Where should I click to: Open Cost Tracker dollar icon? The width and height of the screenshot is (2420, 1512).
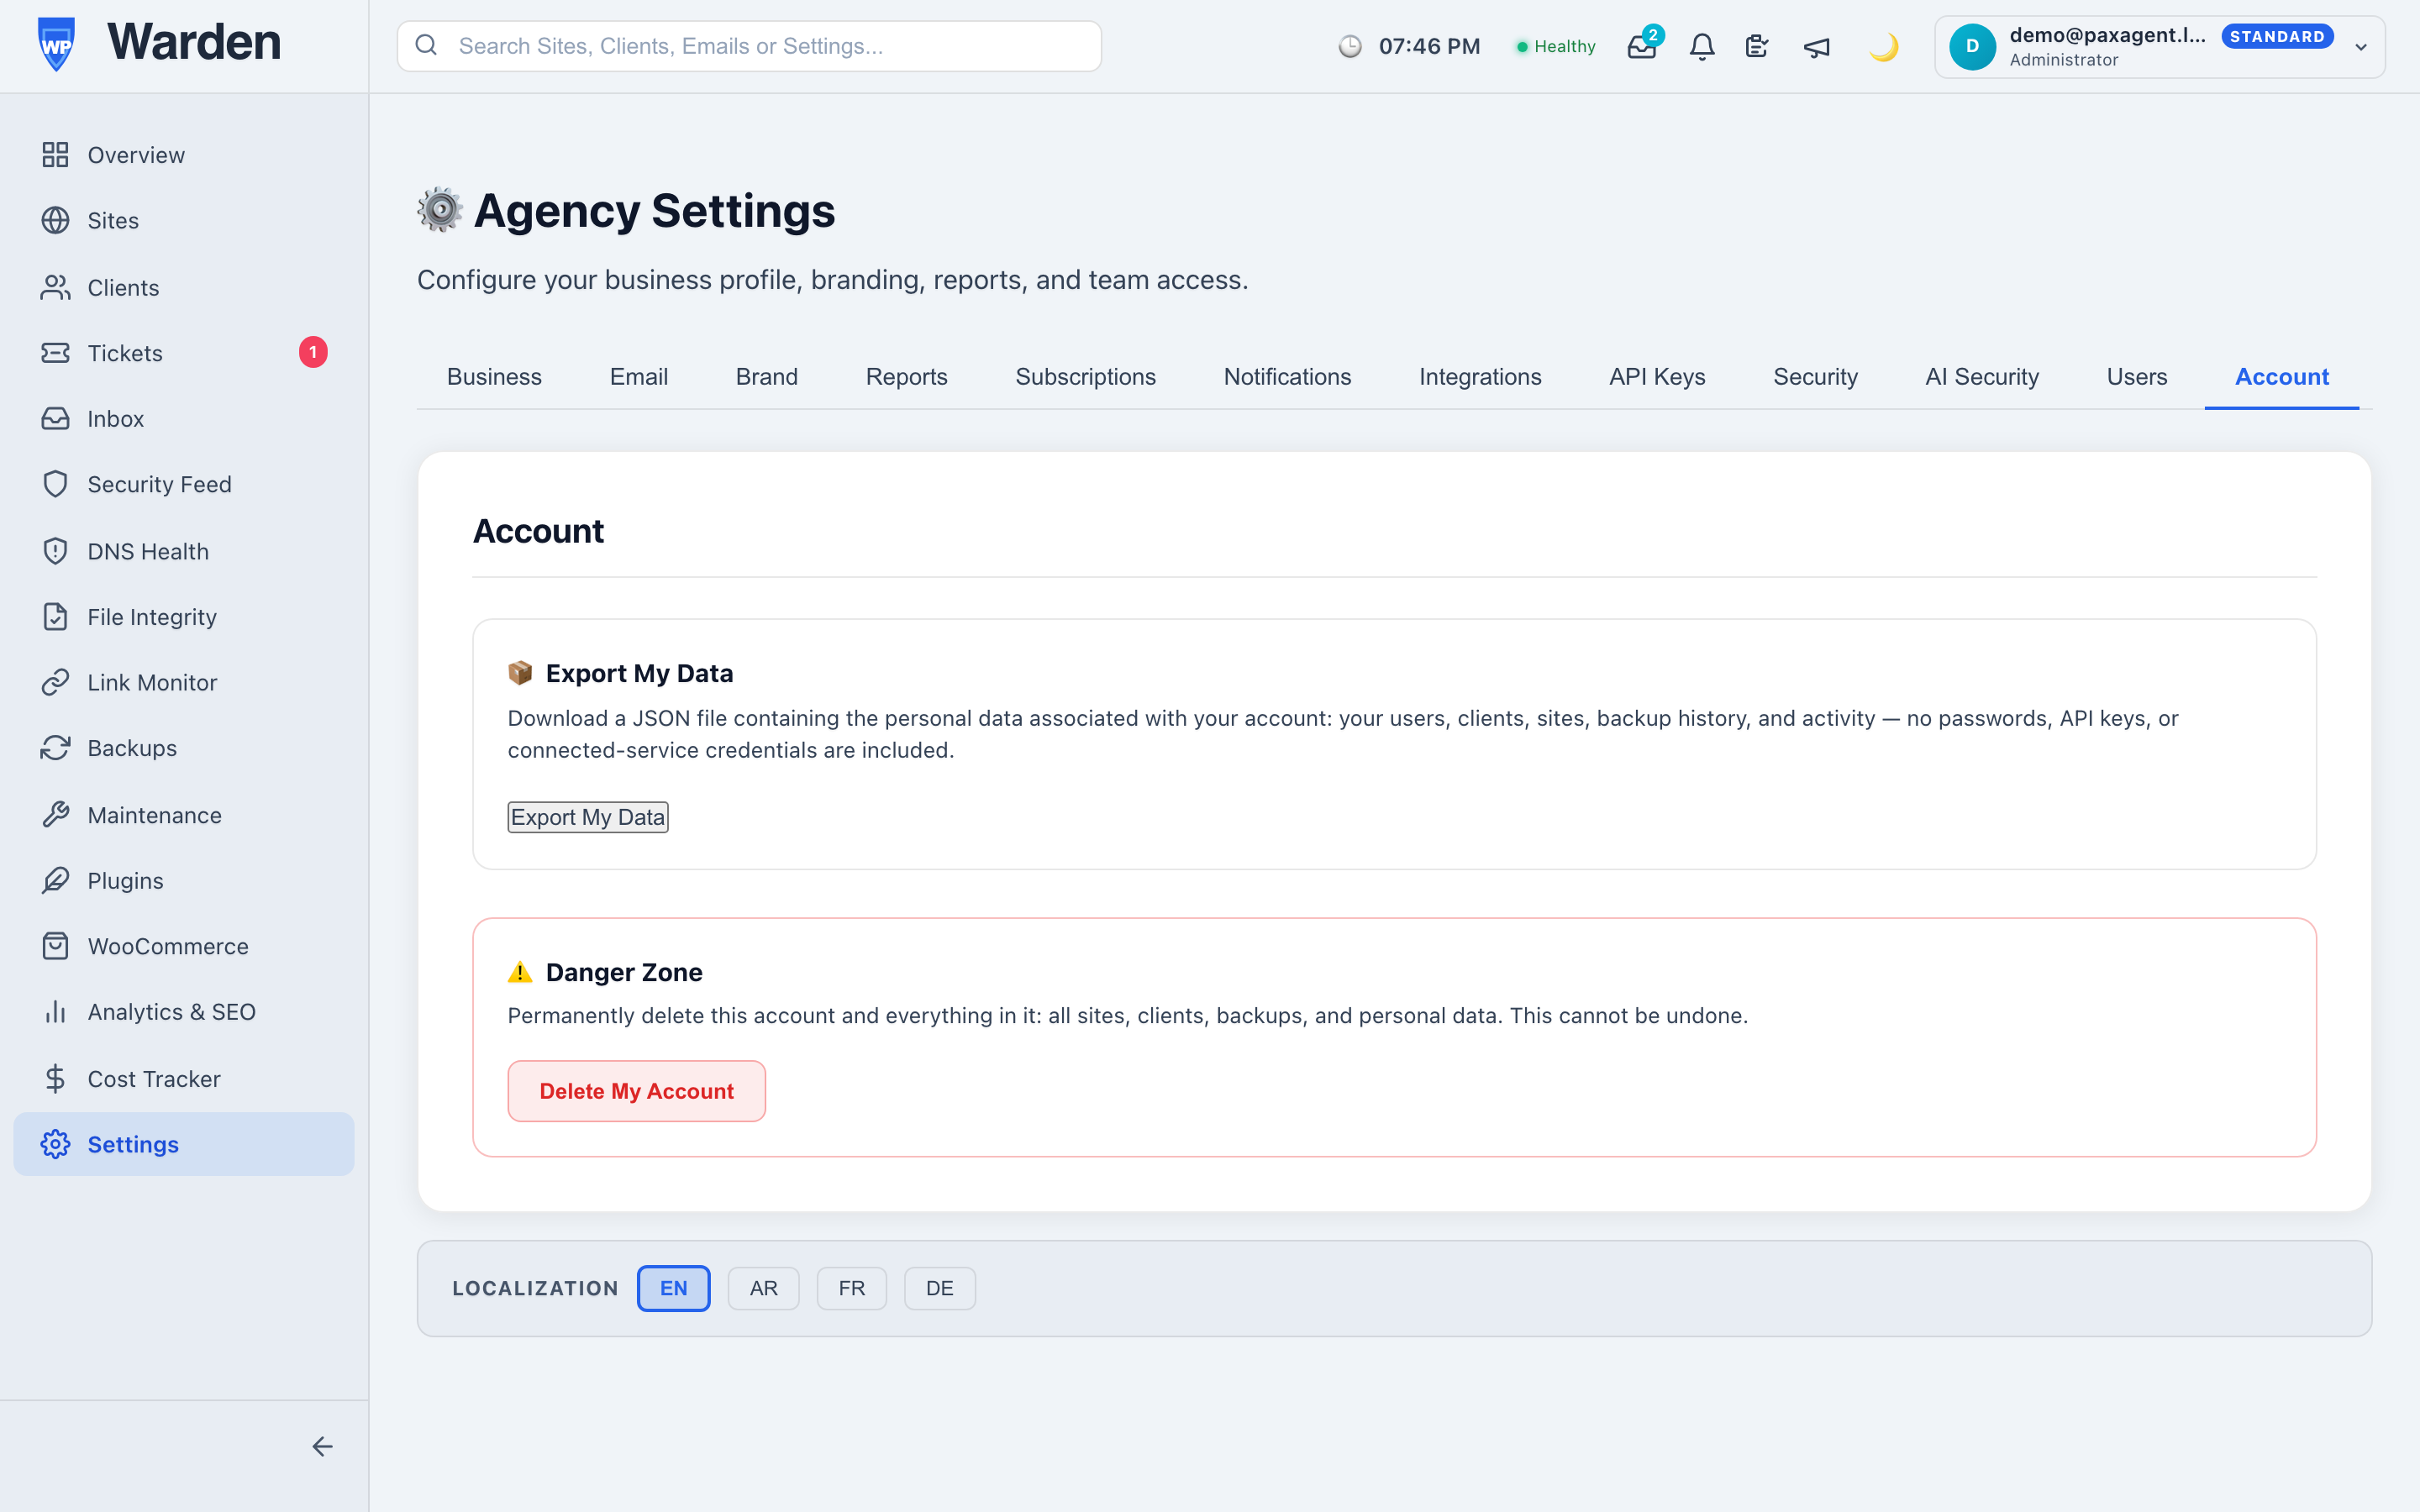click(55, 1078)
